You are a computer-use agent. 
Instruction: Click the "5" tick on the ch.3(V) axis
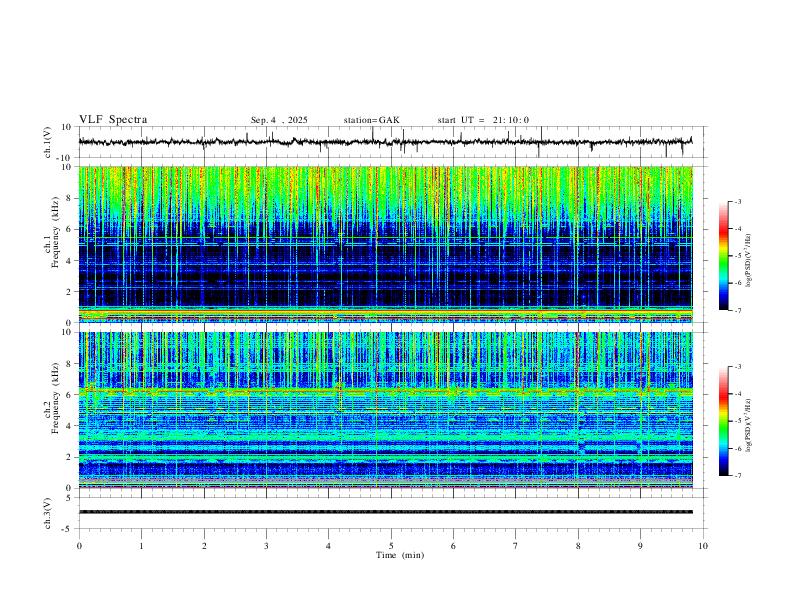[x=69, y=498]
